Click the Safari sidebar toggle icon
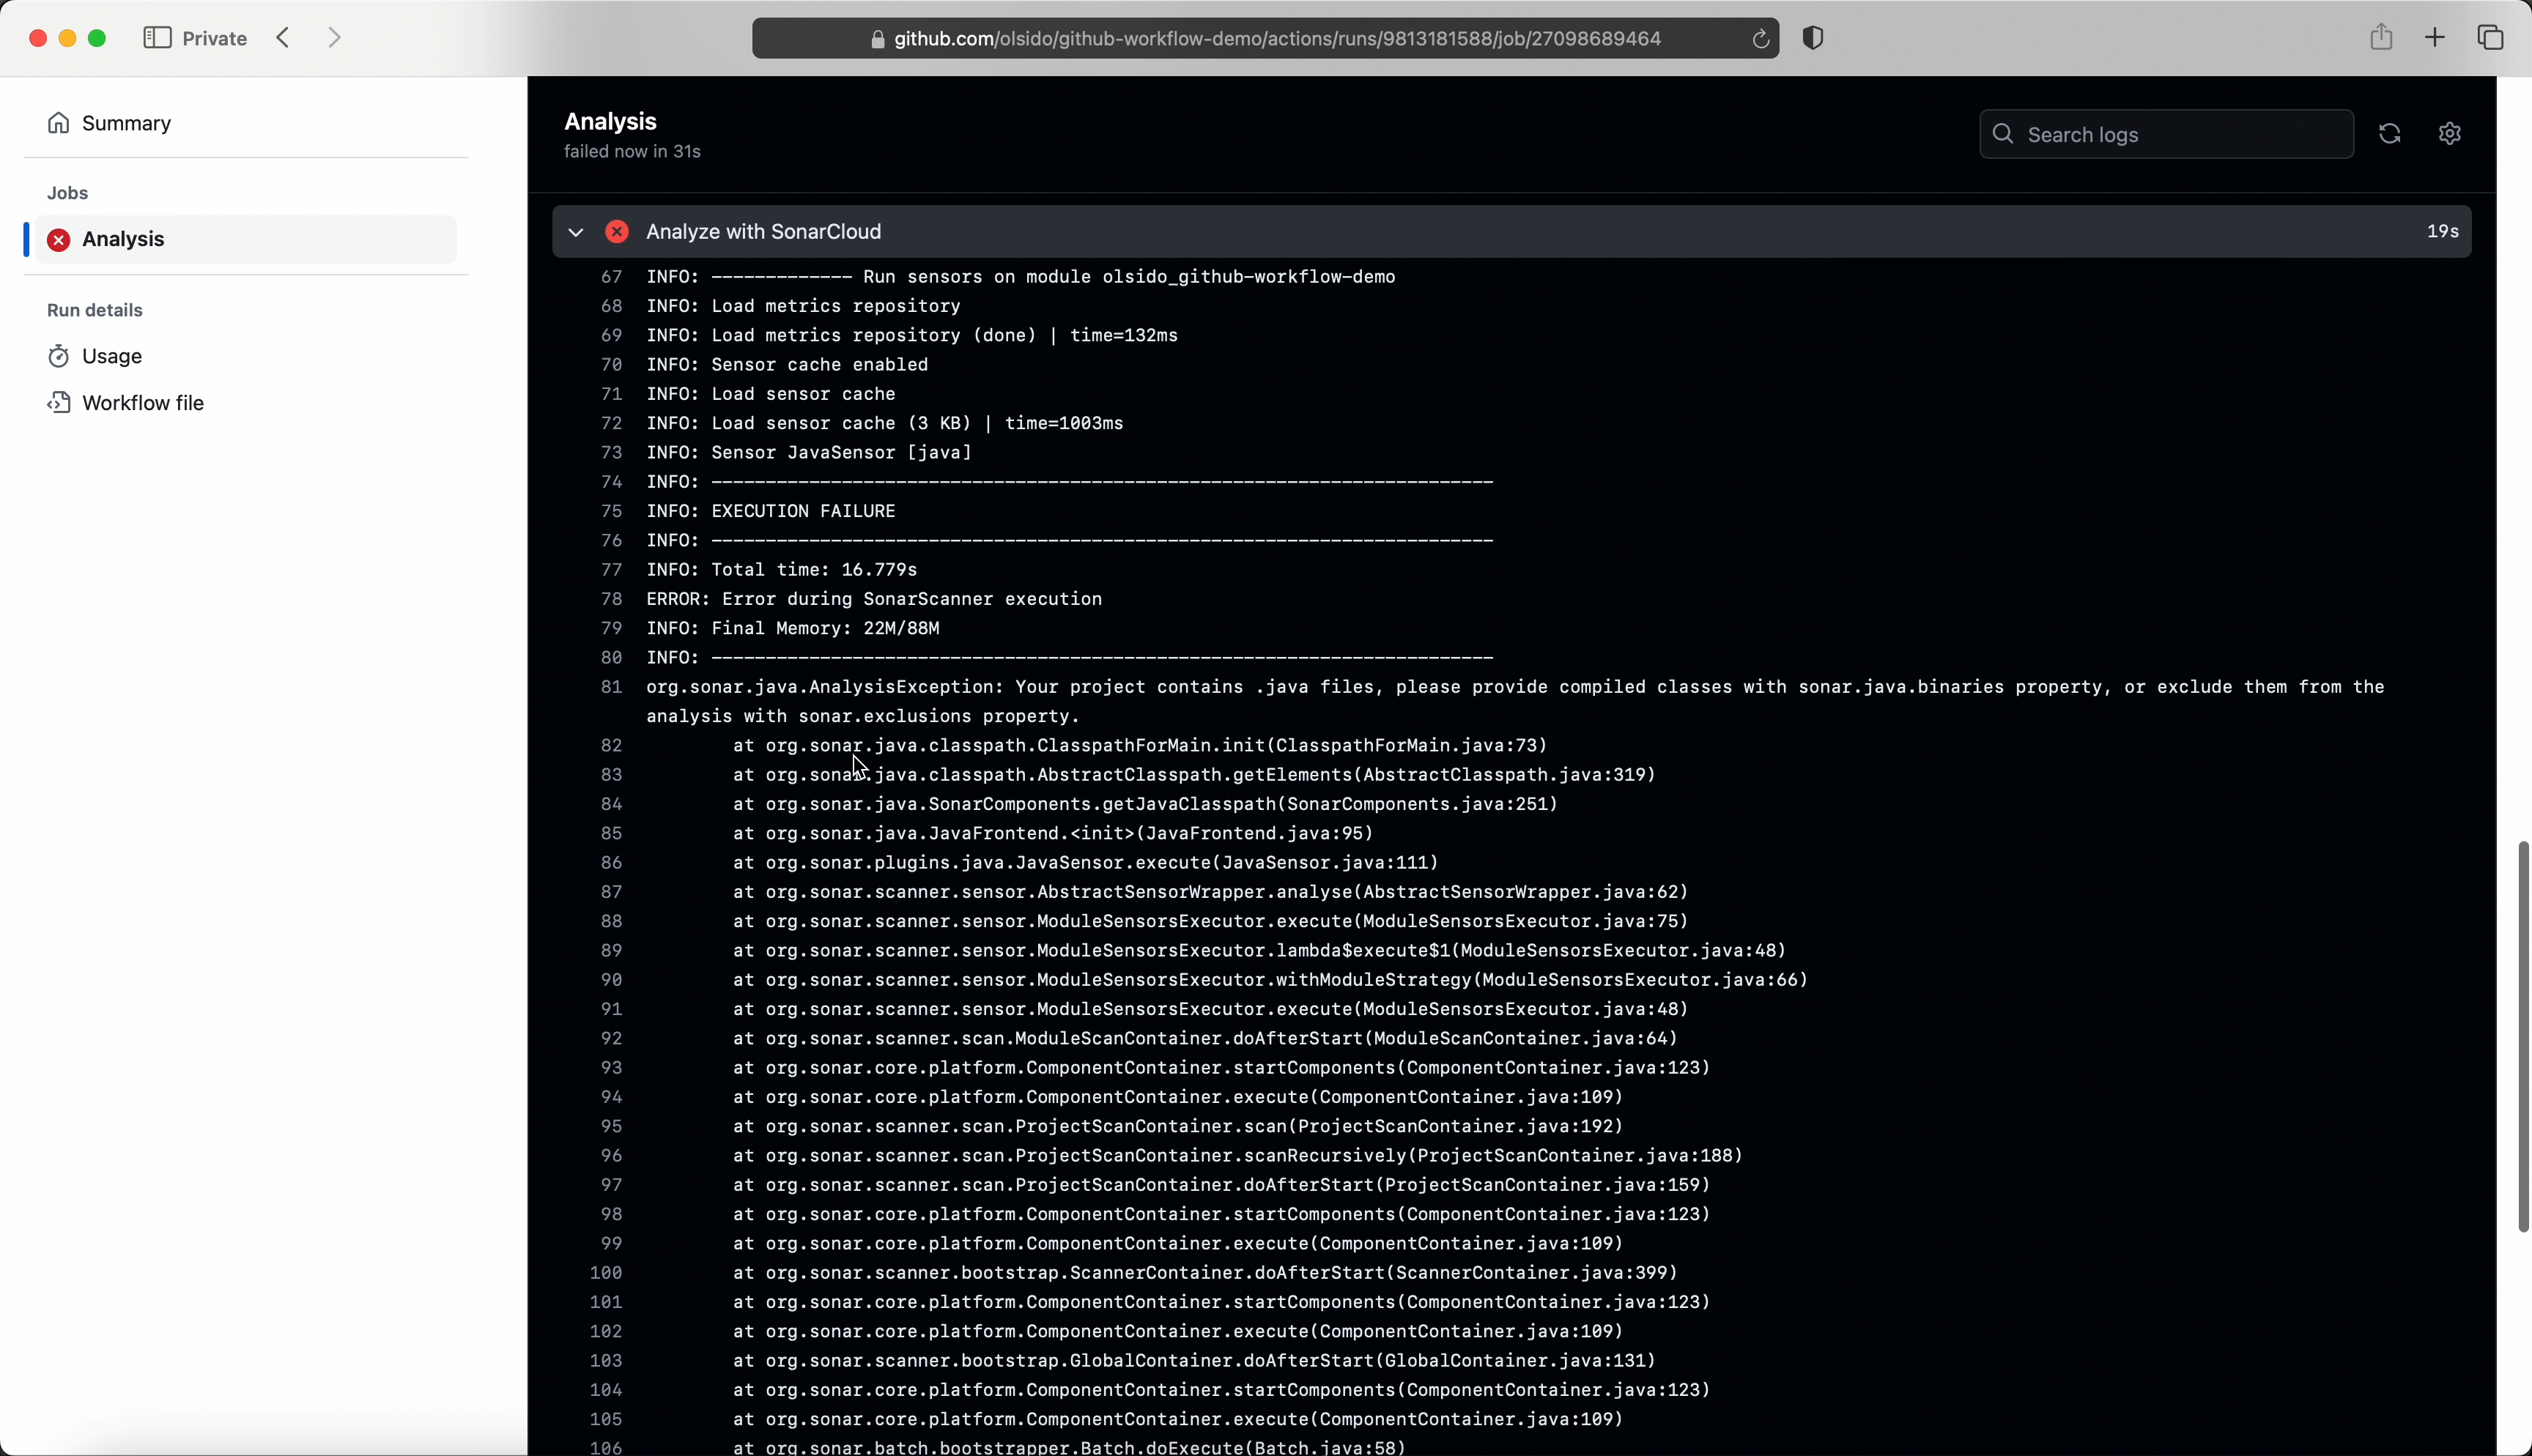 coord(157,38)
